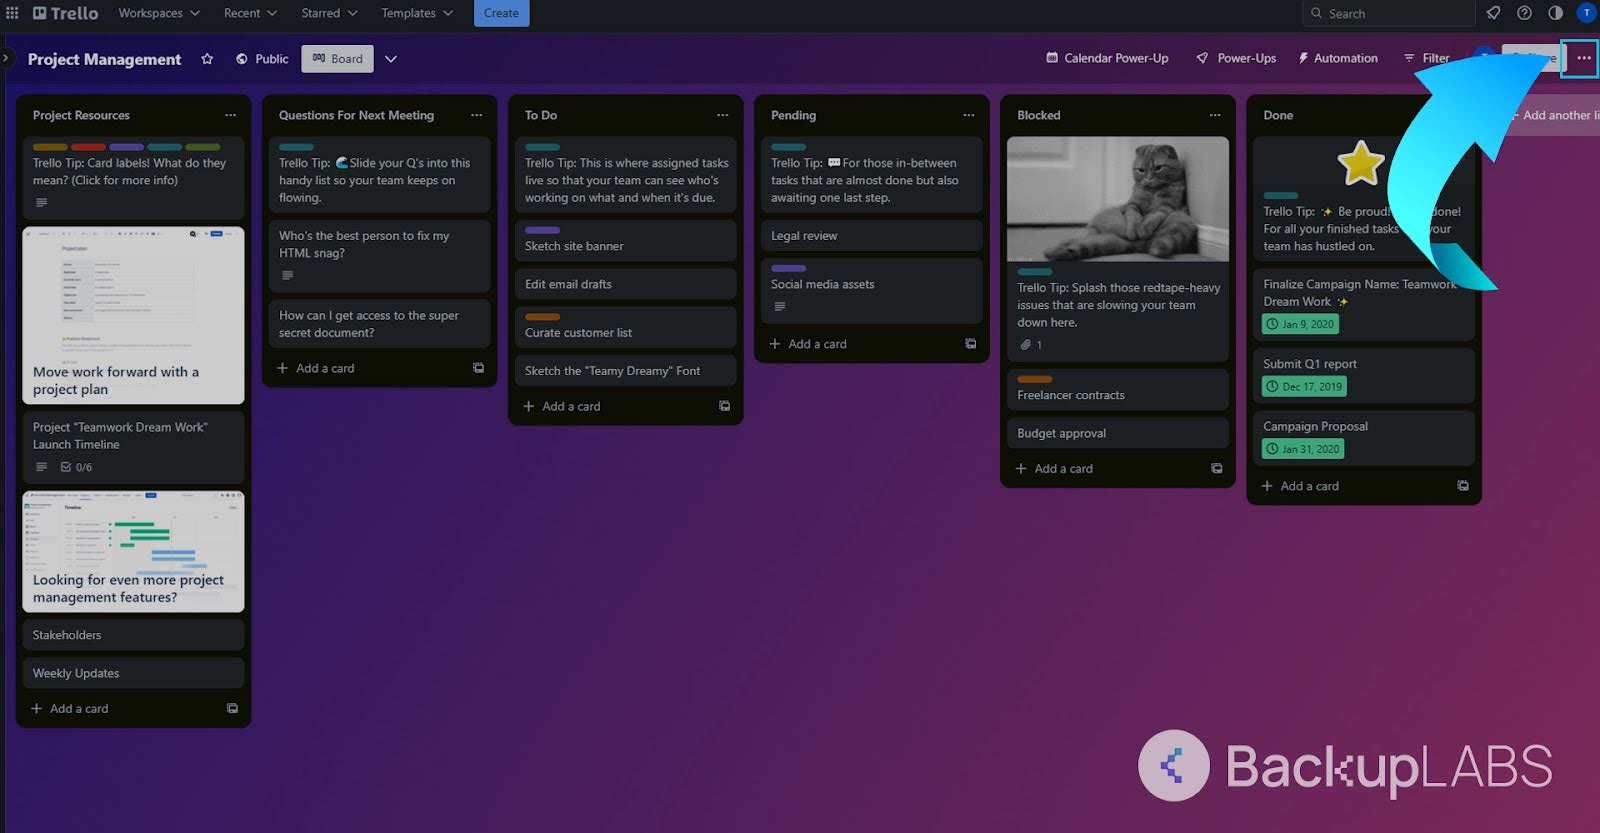This screenshot has width=1600, height=833.
Task: Open the Recent dropdown
Action: pos(250,13)
